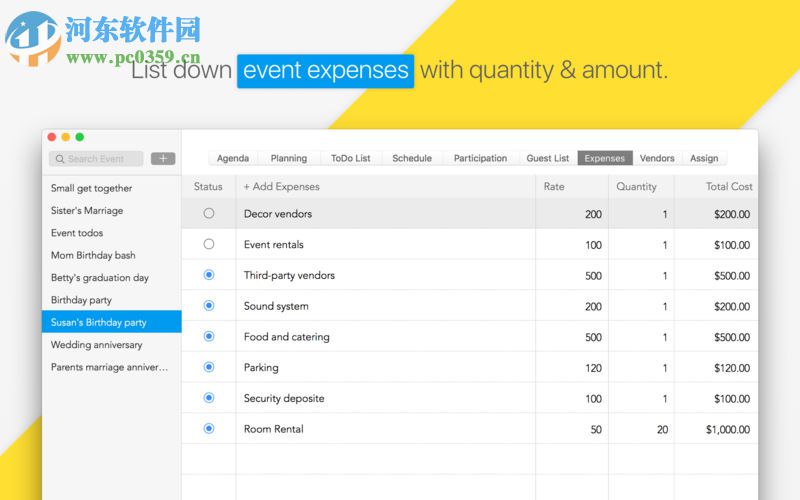Select Sister's Marriage event
Image resolution: width=800 pixels, height=500 pixels.
pyautogui.click(x=112, y=211)
